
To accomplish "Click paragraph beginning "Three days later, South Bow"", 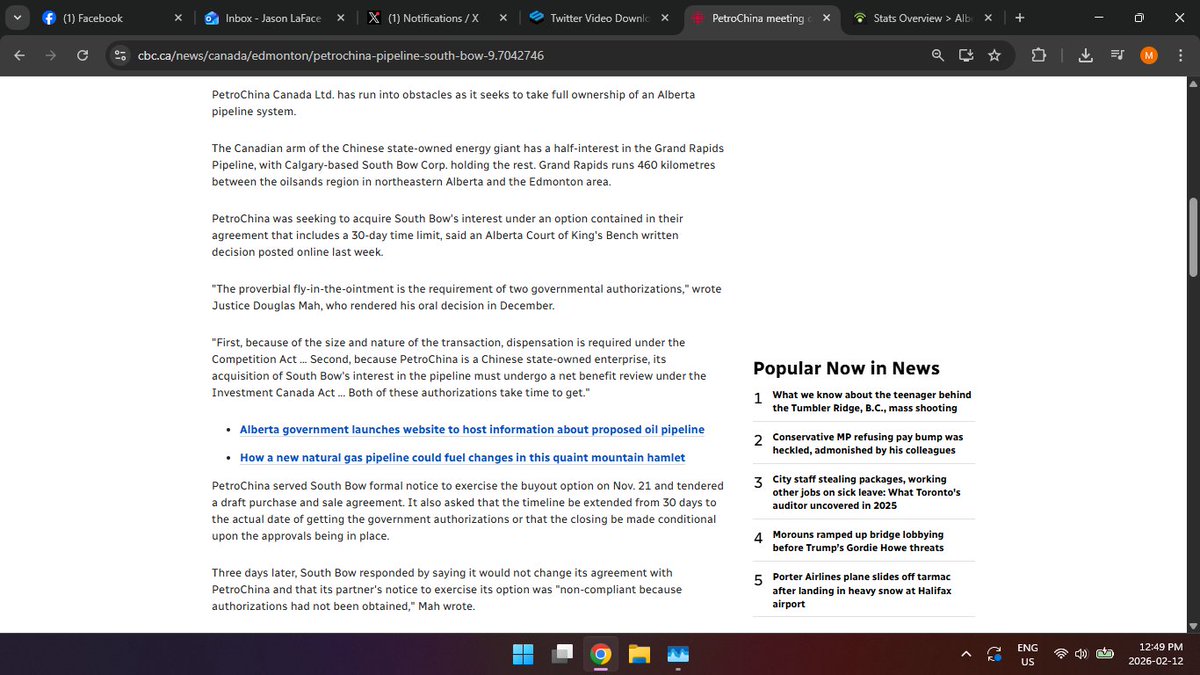I will coord(447,589).
